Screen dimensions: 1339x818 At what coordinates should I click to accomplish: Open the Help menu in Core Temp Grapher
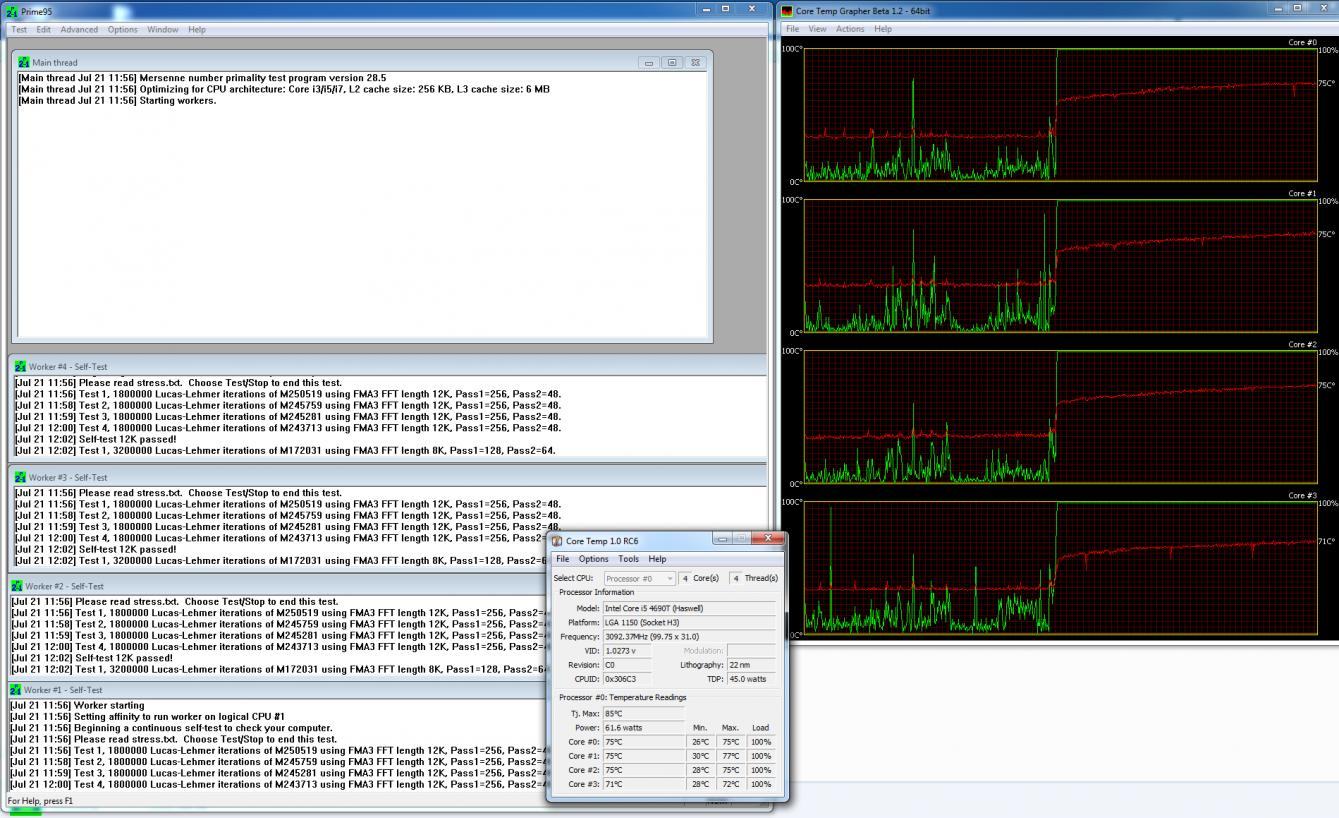[883, 29]
